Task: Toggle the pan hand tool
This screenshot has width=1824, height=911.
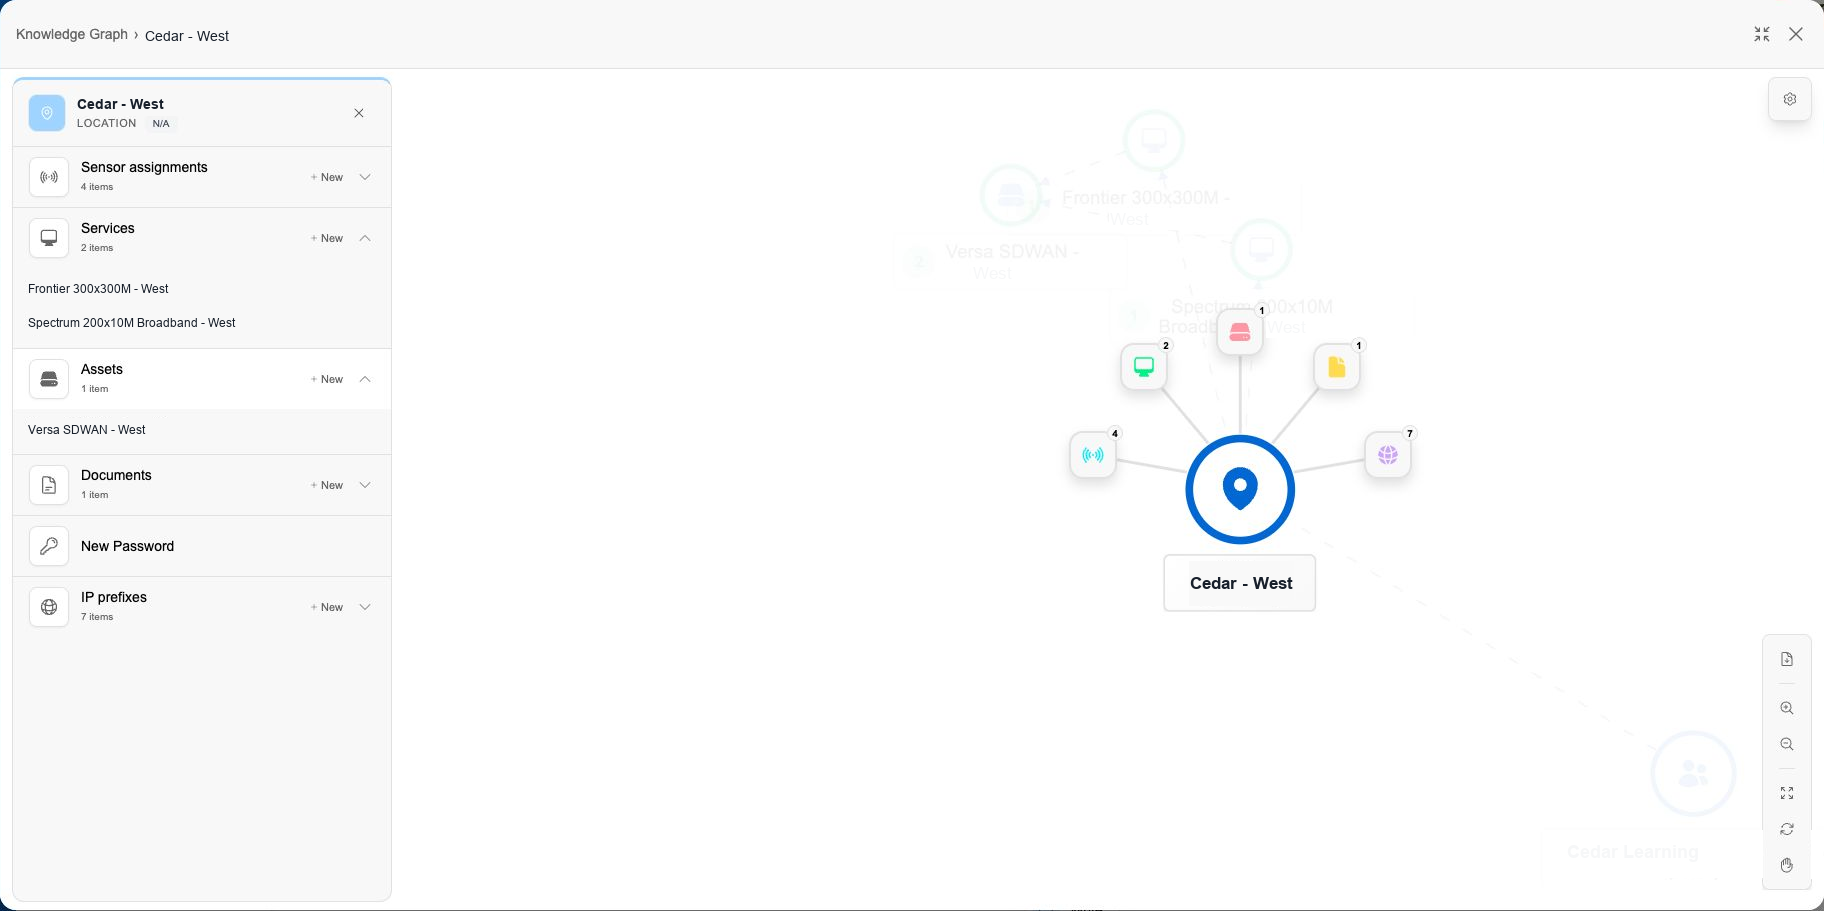Action: (1787, 865)
